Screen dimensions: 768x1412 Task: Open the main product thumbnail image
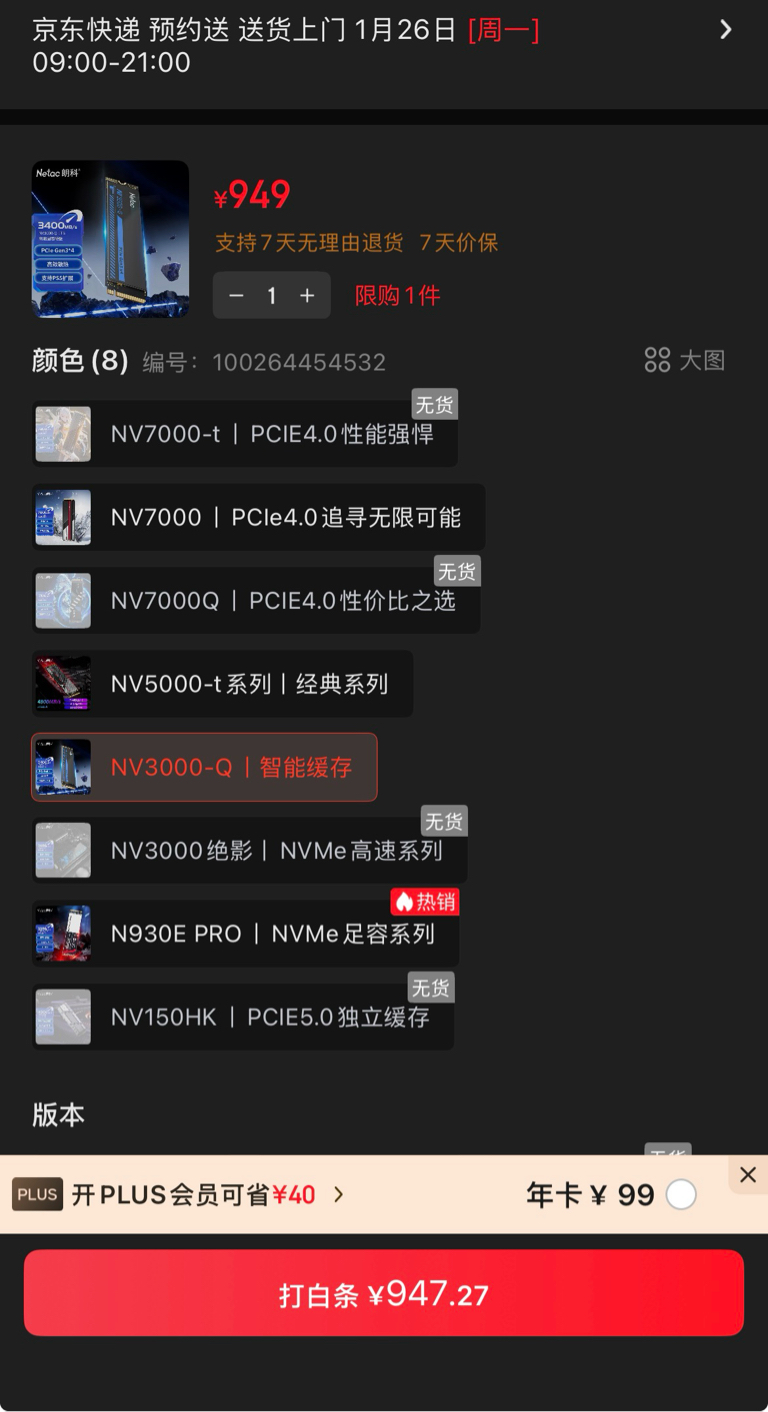[x=110, y=239]
